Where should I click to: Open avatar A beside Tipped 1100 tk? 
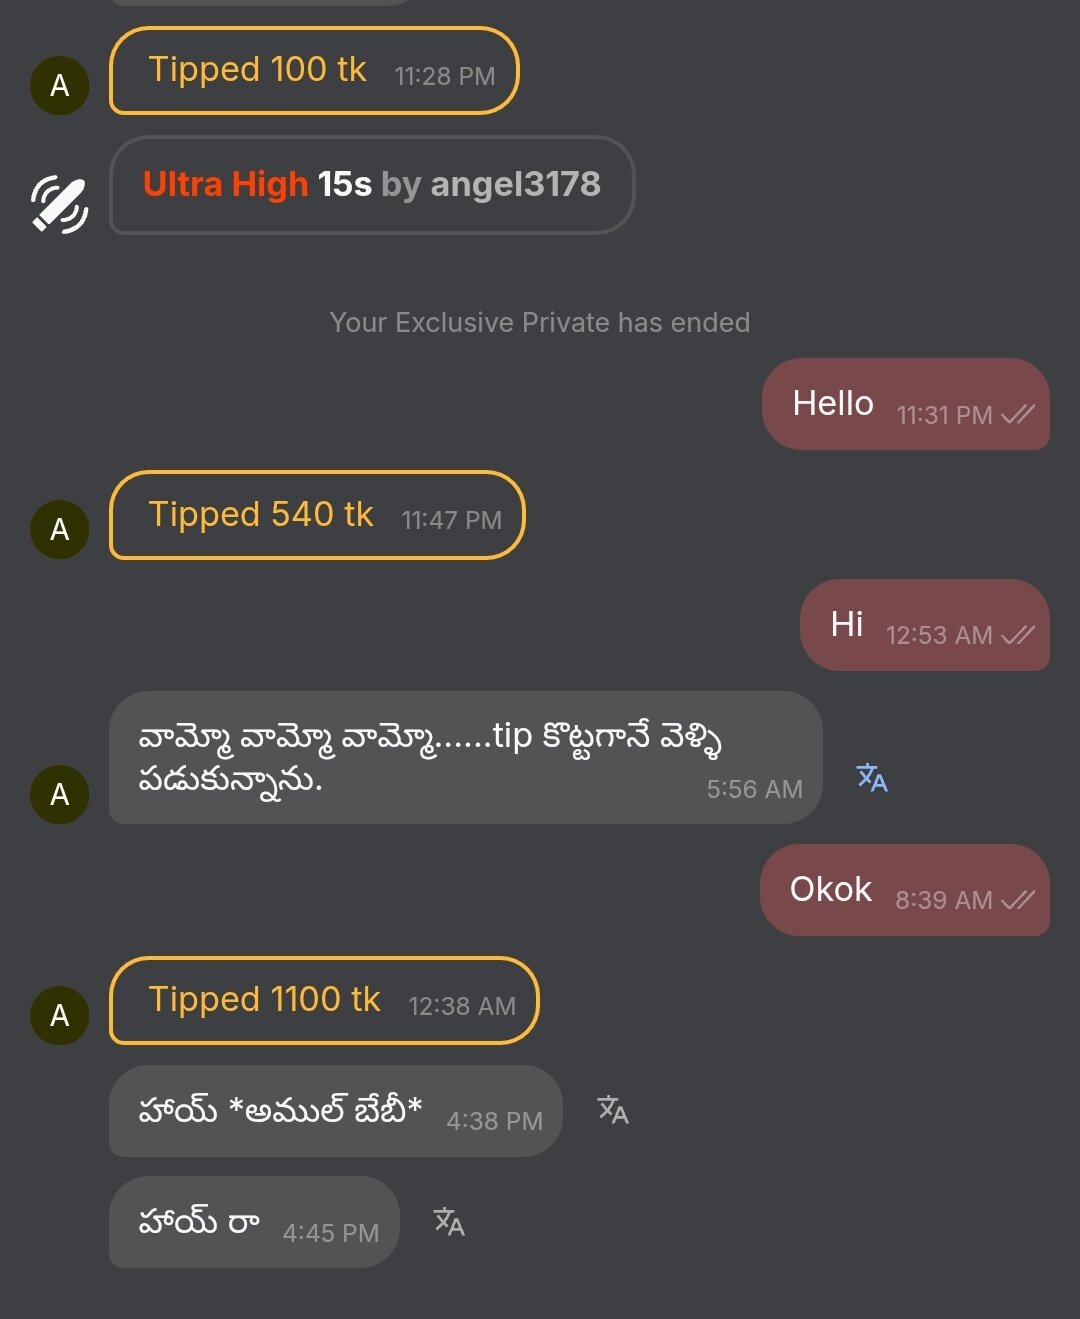pos(60,1015)
